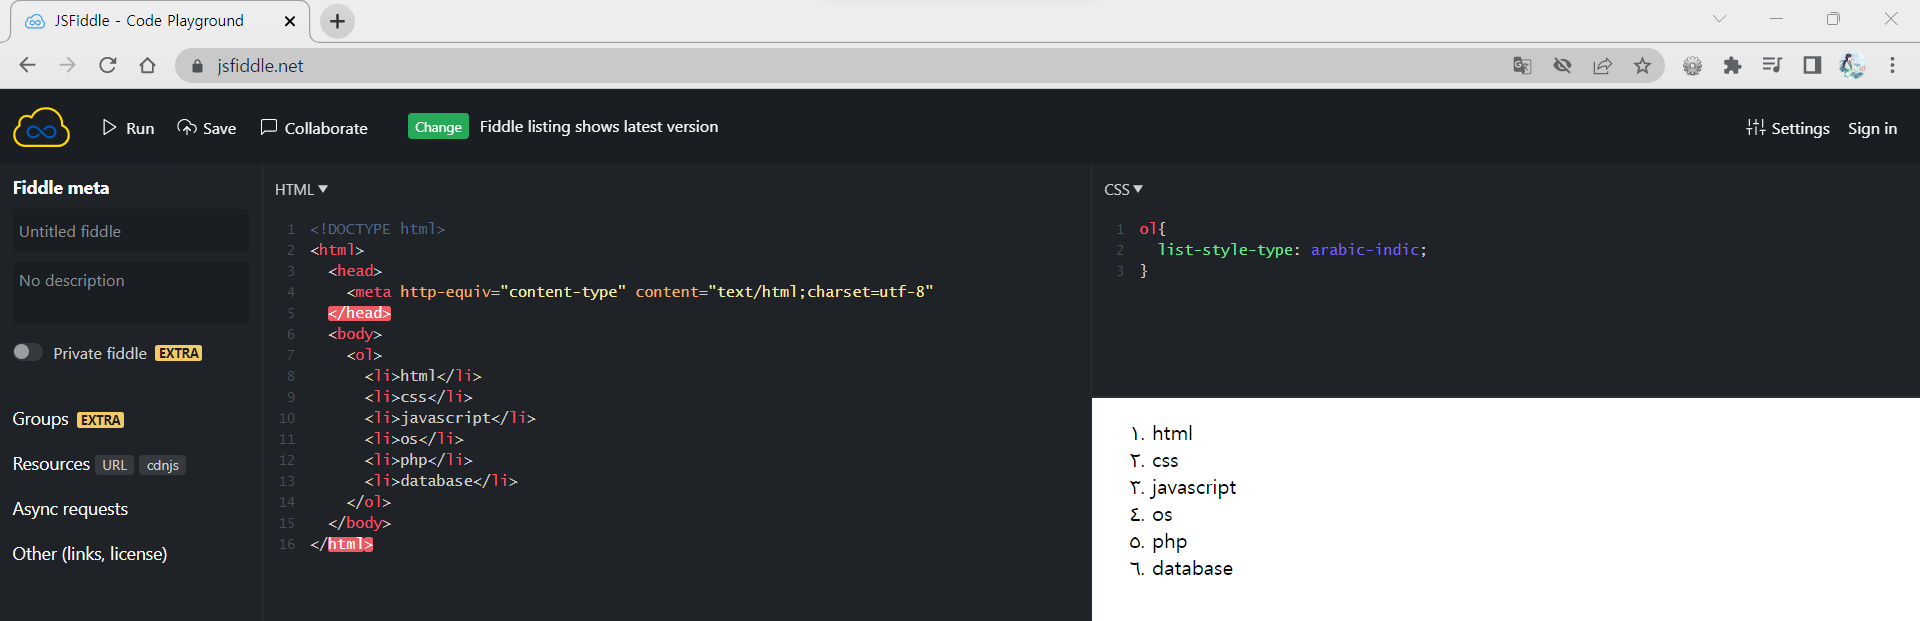Run the fiddle code
Viewport: 1920px width, 621px height.
tap(128, 128)
